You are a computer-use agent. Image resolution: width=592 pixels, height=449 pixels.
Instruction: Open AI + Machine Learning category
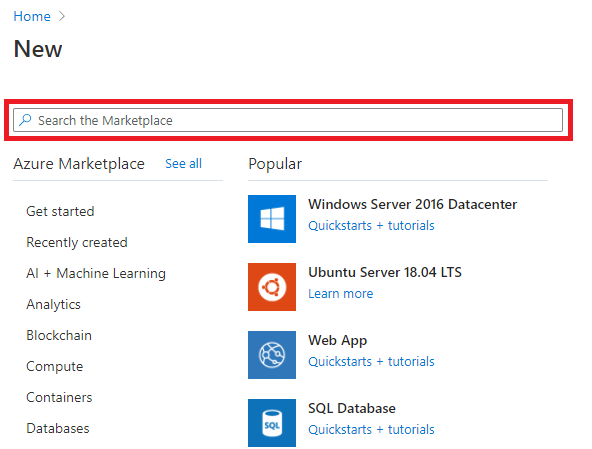96,273
